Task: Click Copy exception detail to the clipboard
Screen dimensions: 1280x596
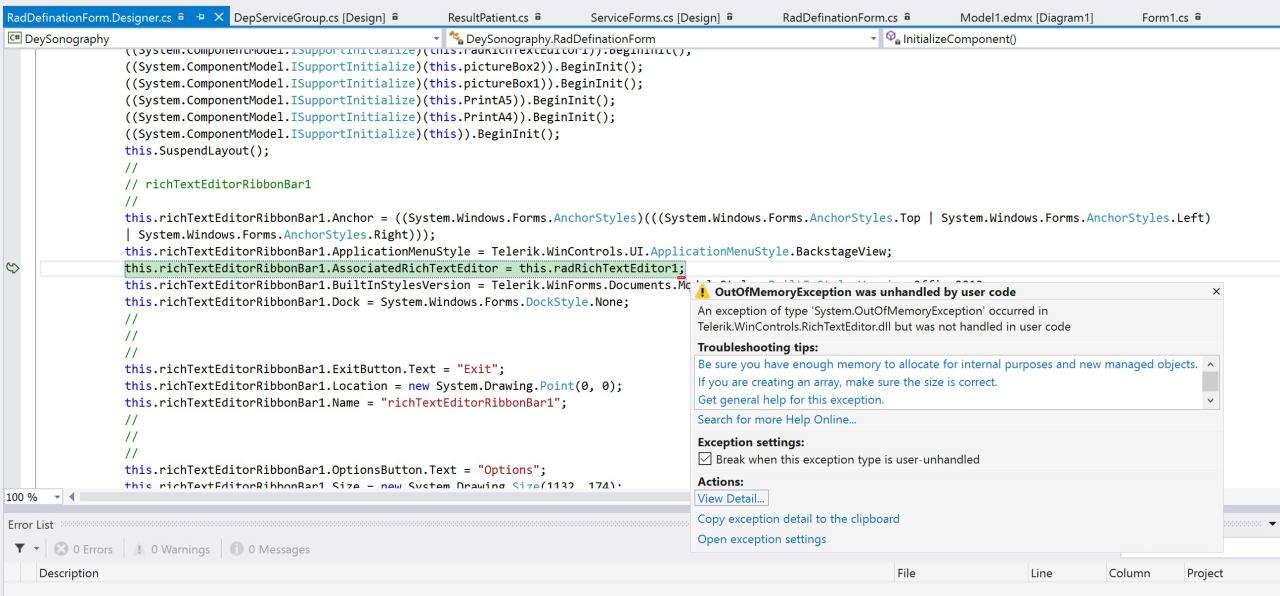Action: coord(798,519)
